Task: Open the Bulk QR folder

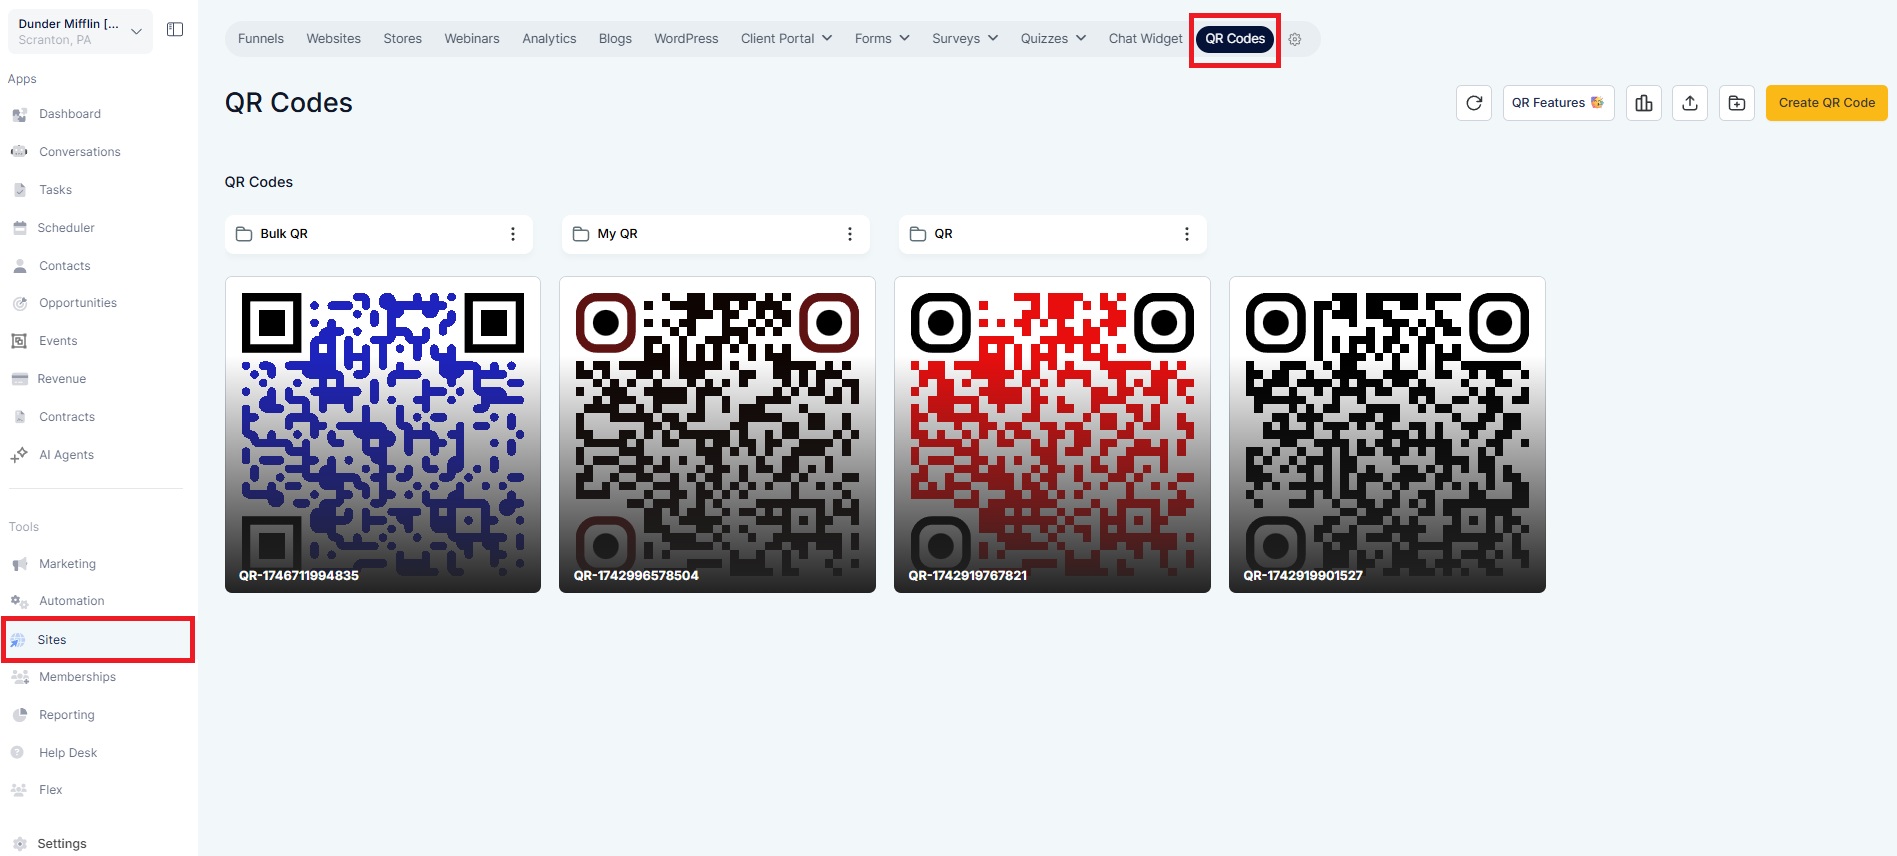Action: (379, 234)
